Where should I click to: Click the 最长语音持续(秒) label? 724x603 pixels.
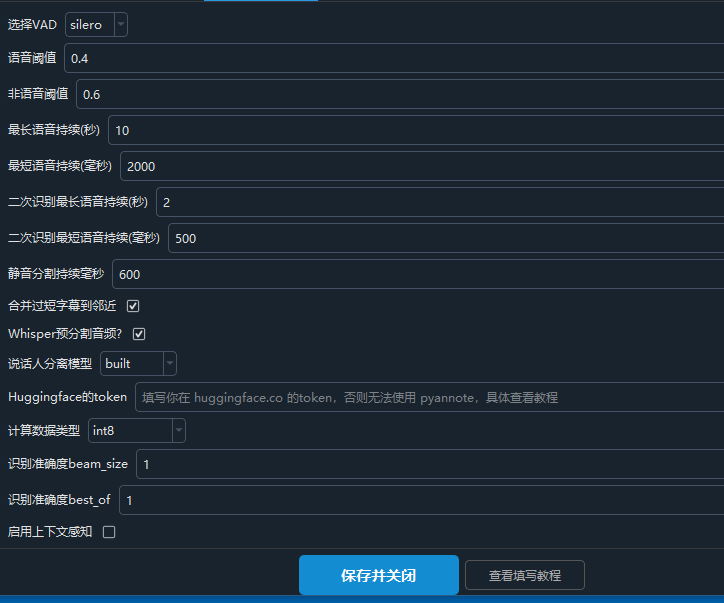[x=54, y=130]
